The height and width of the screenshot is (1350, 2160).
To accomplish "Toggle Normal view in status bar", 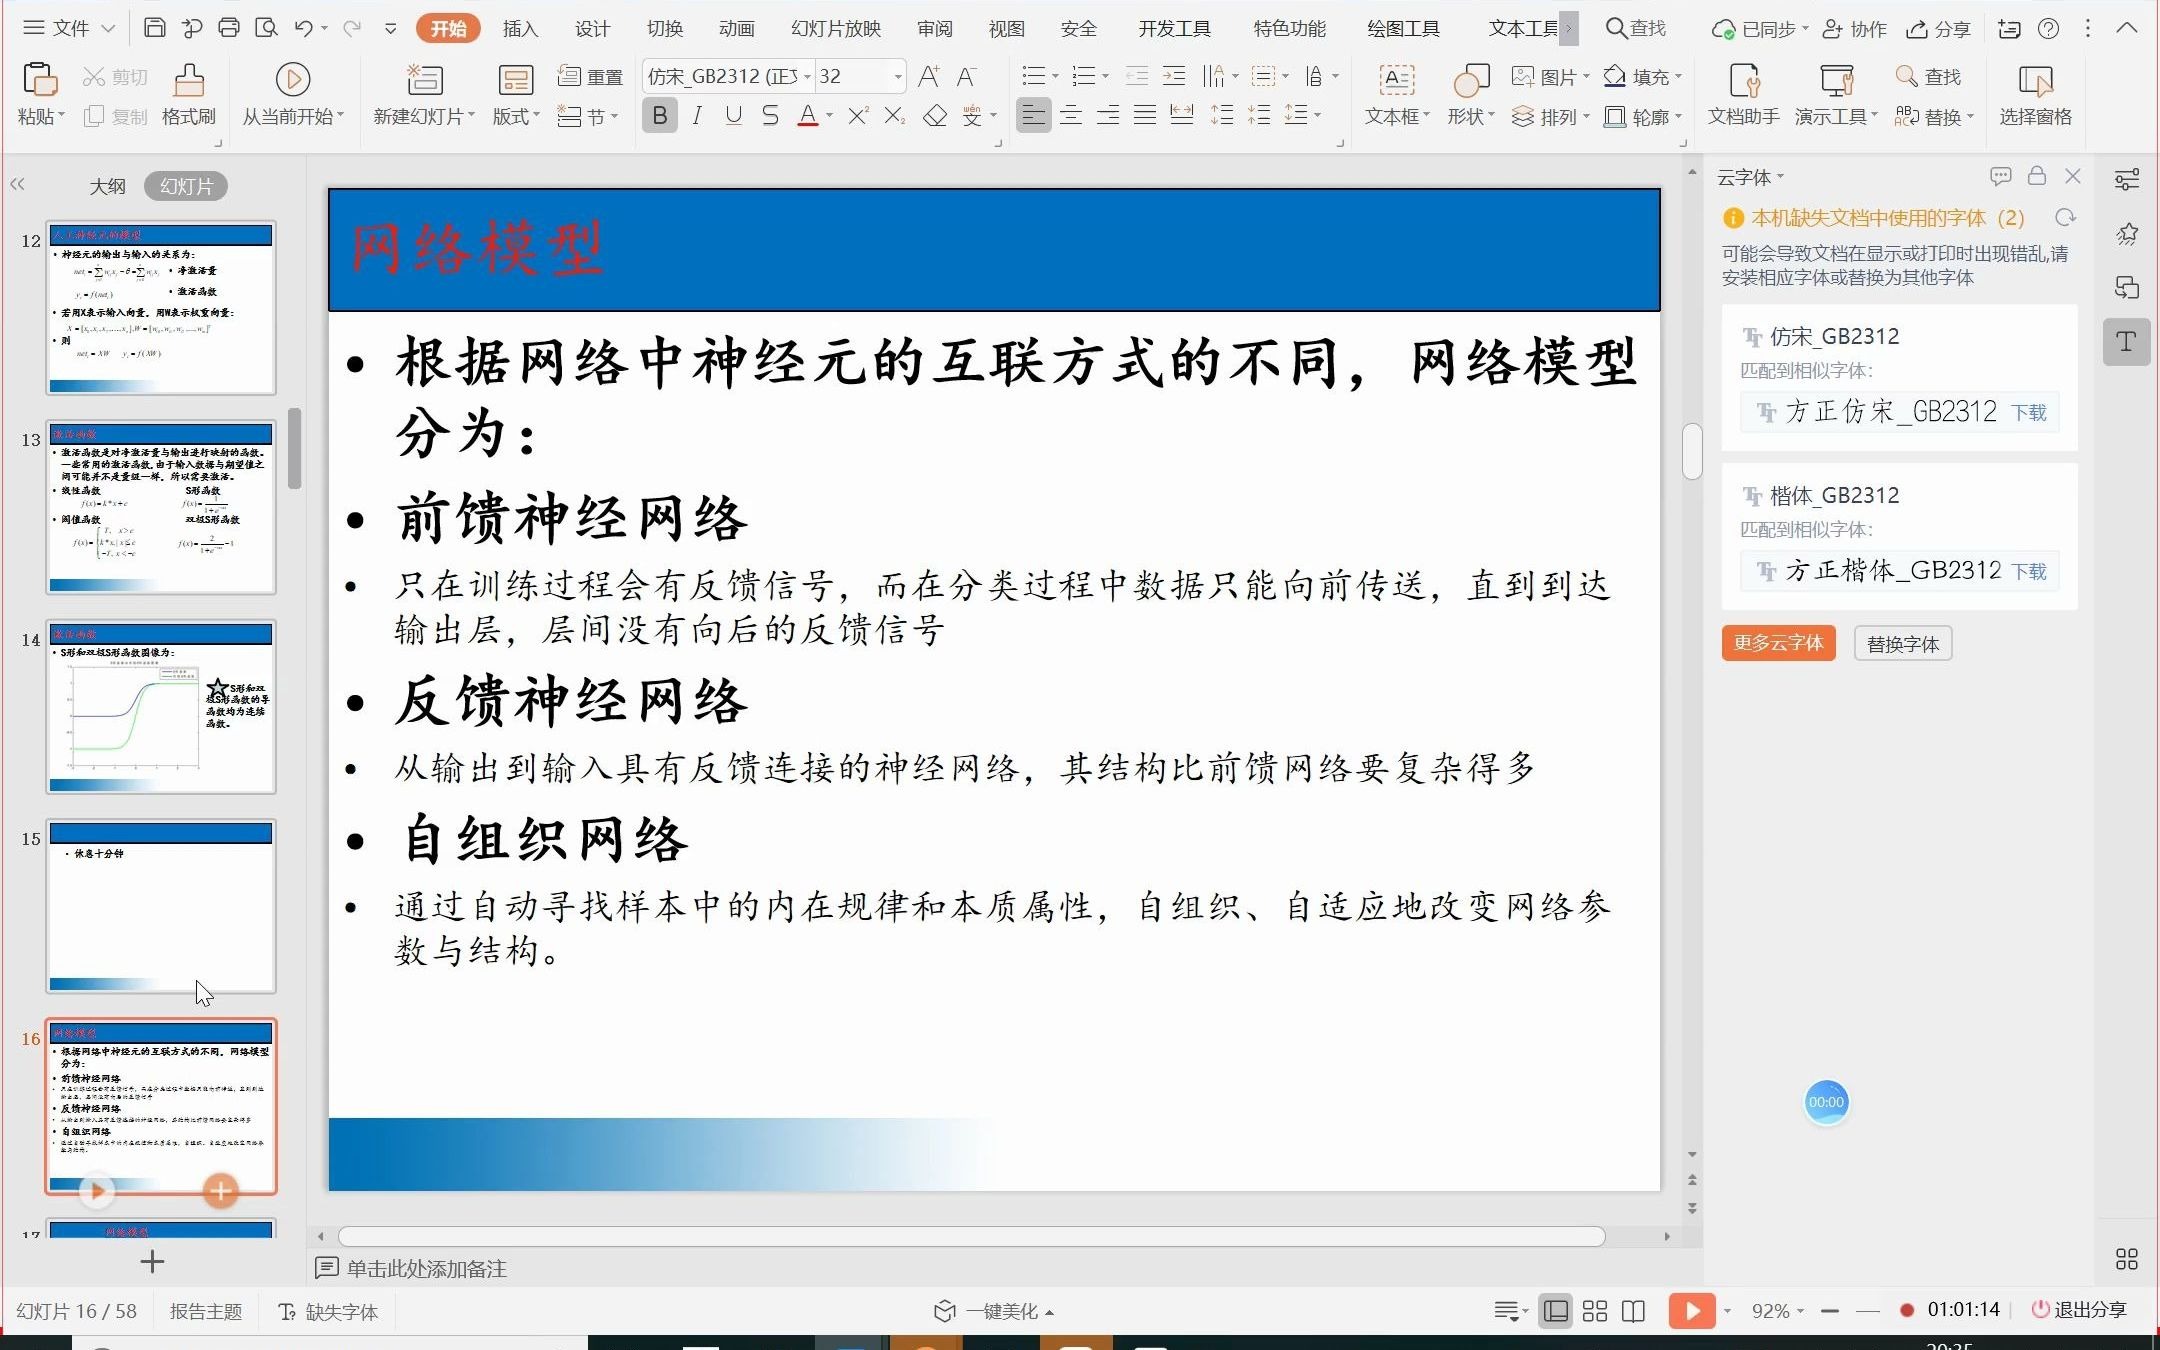I will [1556, 1311].
